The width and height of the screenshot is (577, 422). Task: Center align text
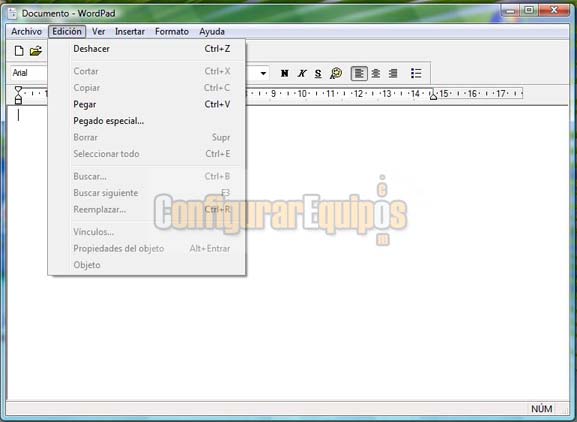click(x=376, y=73)
